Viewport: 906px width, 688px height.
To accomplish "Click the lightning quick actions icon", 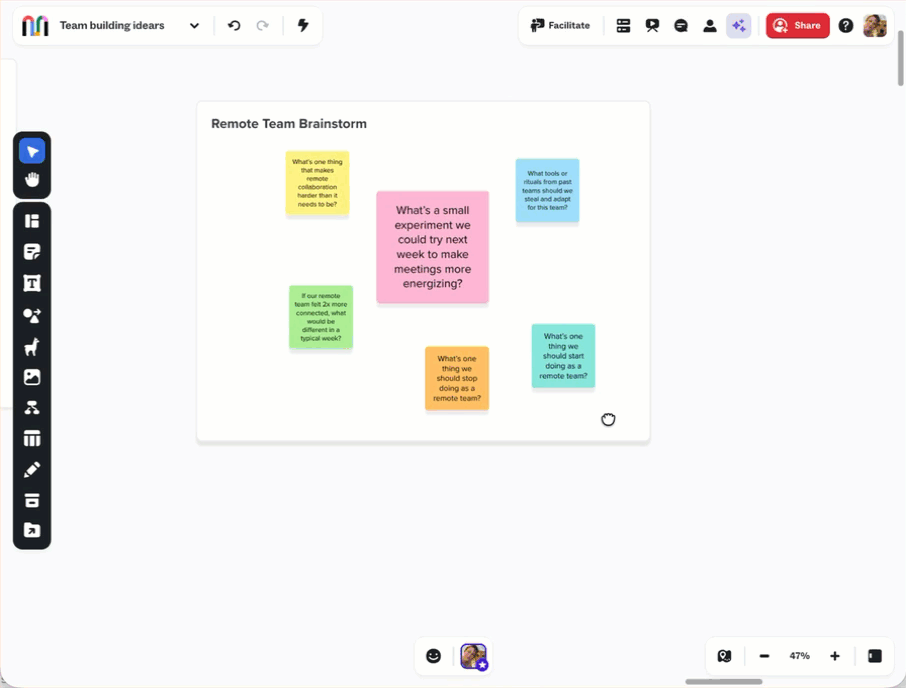I will (303, 25).
